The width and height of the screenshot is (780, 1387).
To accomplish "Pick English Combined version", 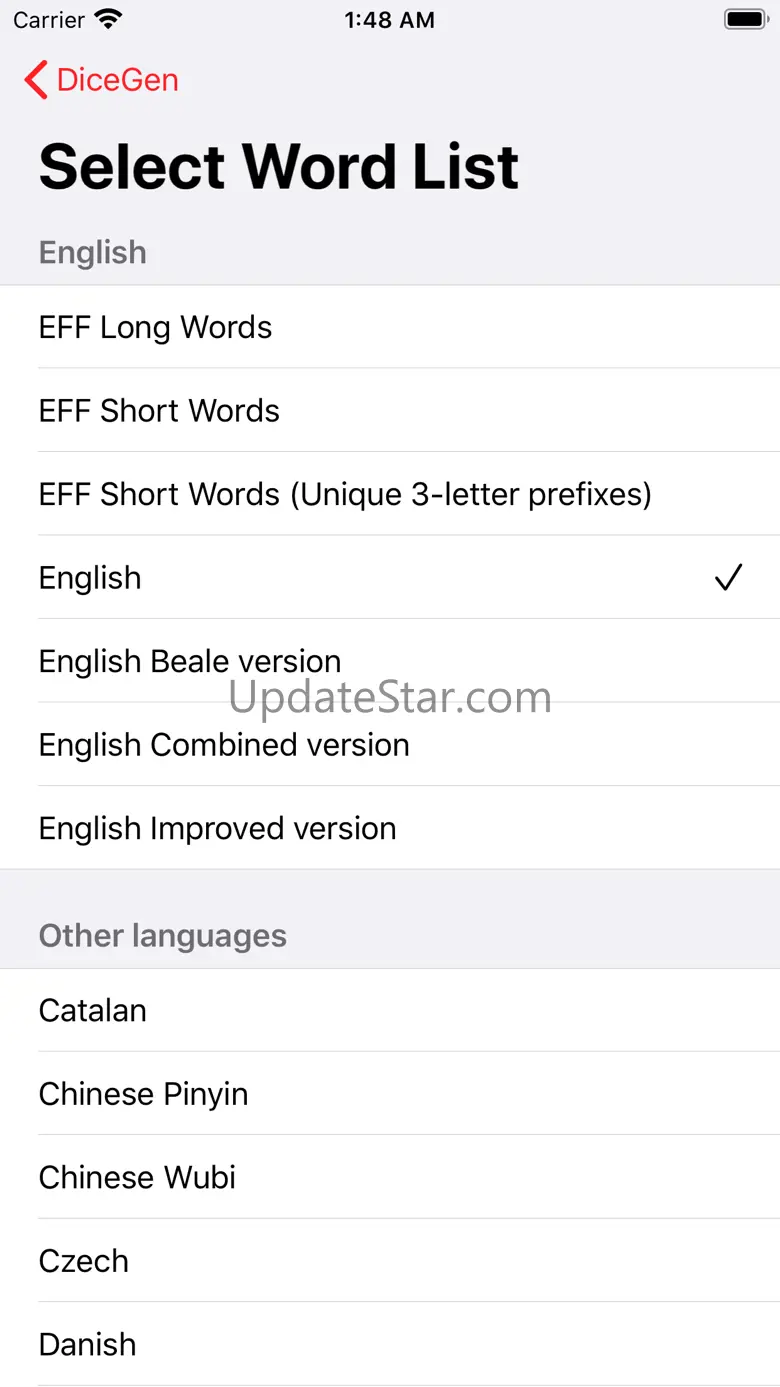I will click(390, 744).
